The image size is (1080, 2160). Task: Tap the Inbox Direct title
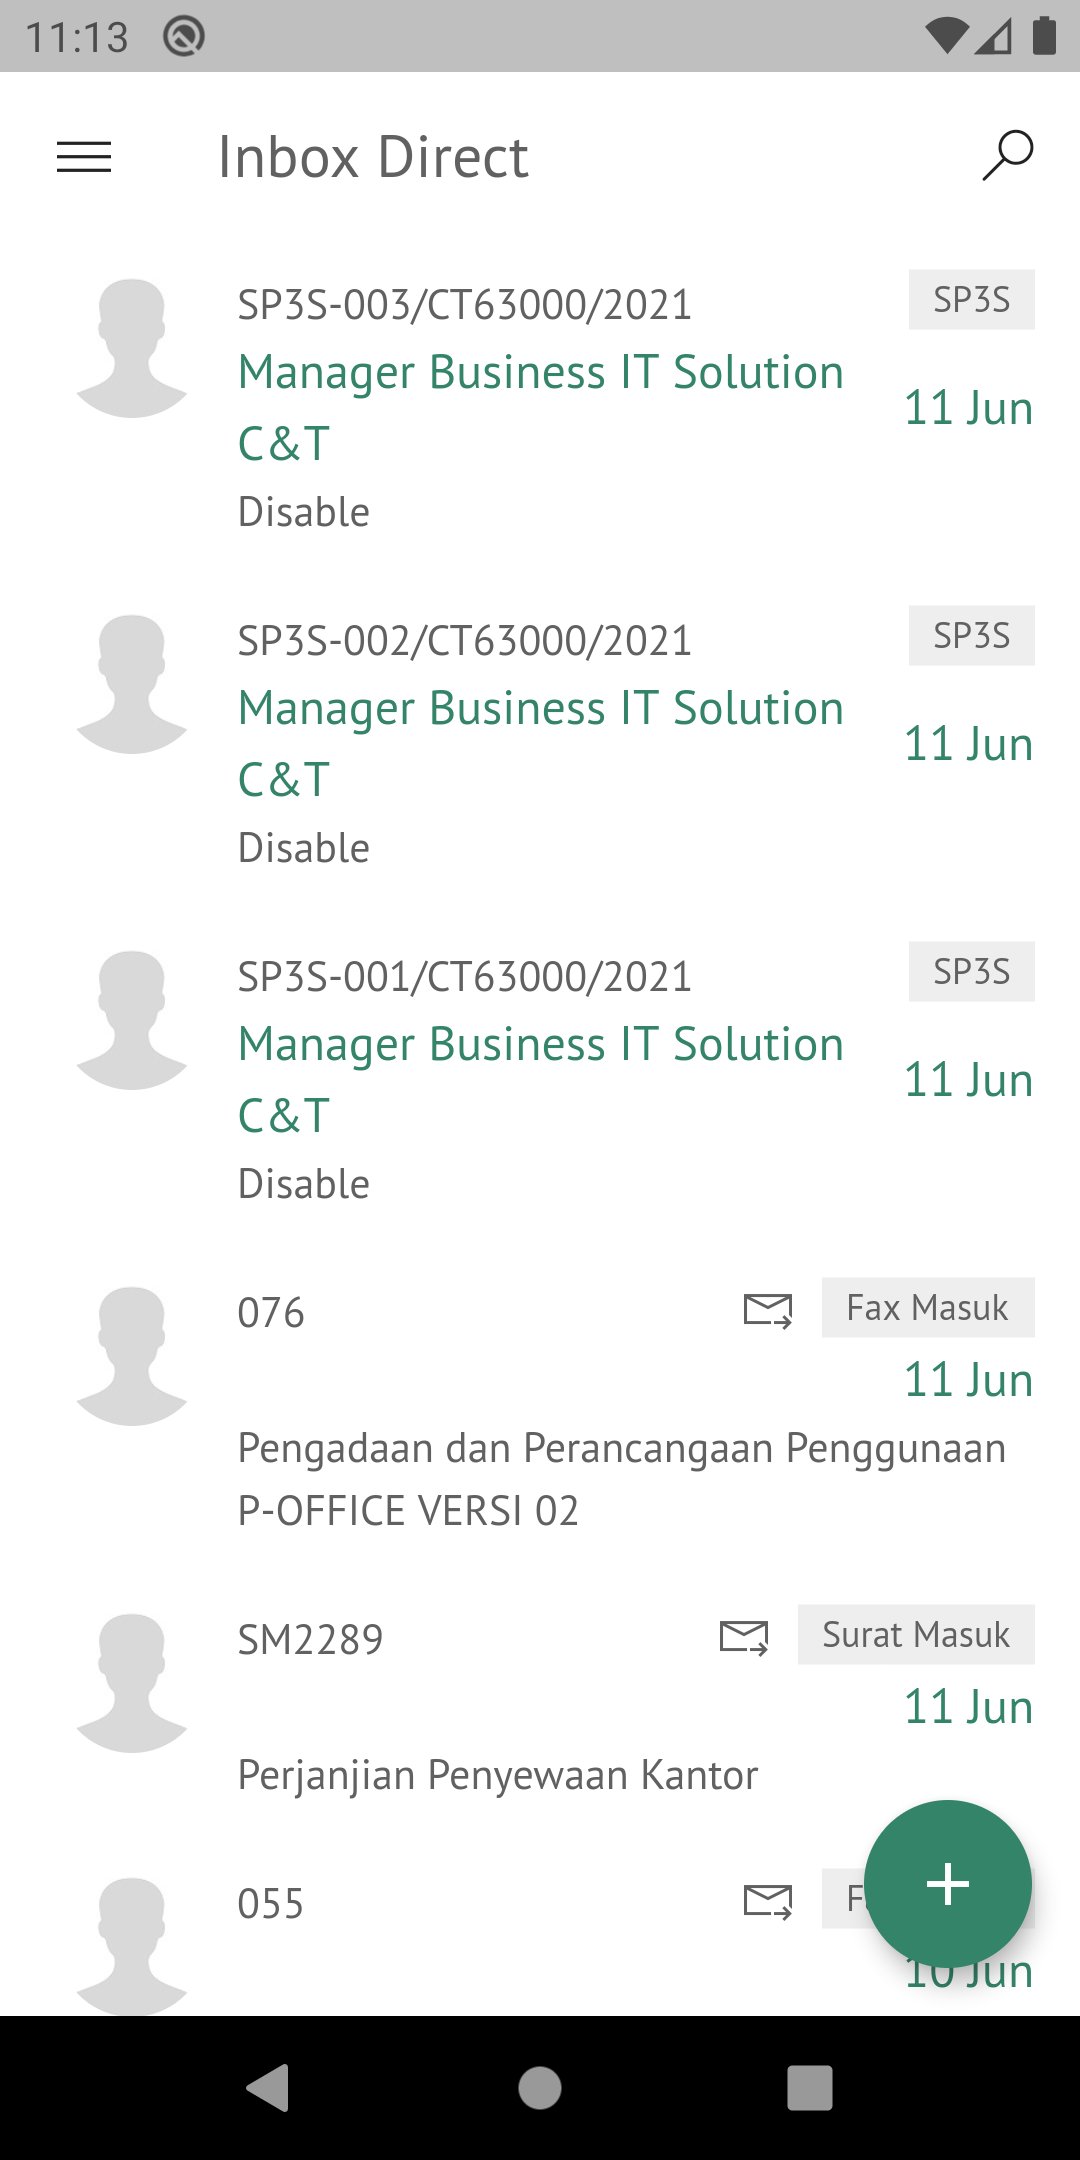pos(373,157)
